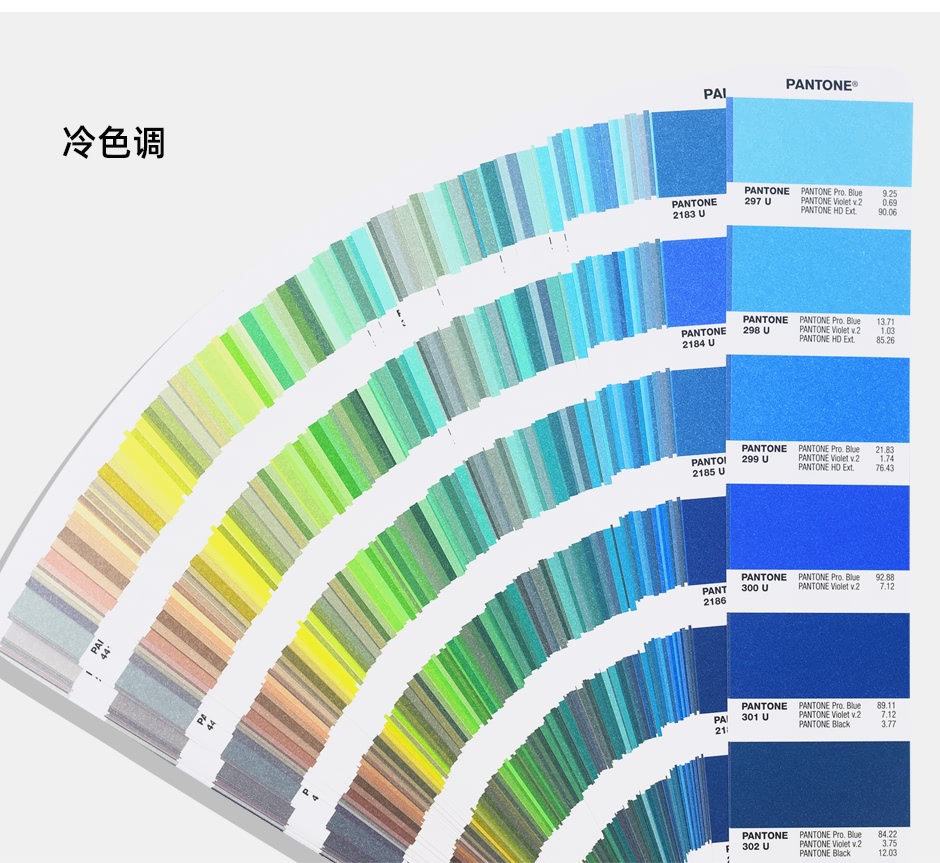Choose the PANTONE 2185 U swatch
Screen dimensions: 940x863
[x=700, y=411]
